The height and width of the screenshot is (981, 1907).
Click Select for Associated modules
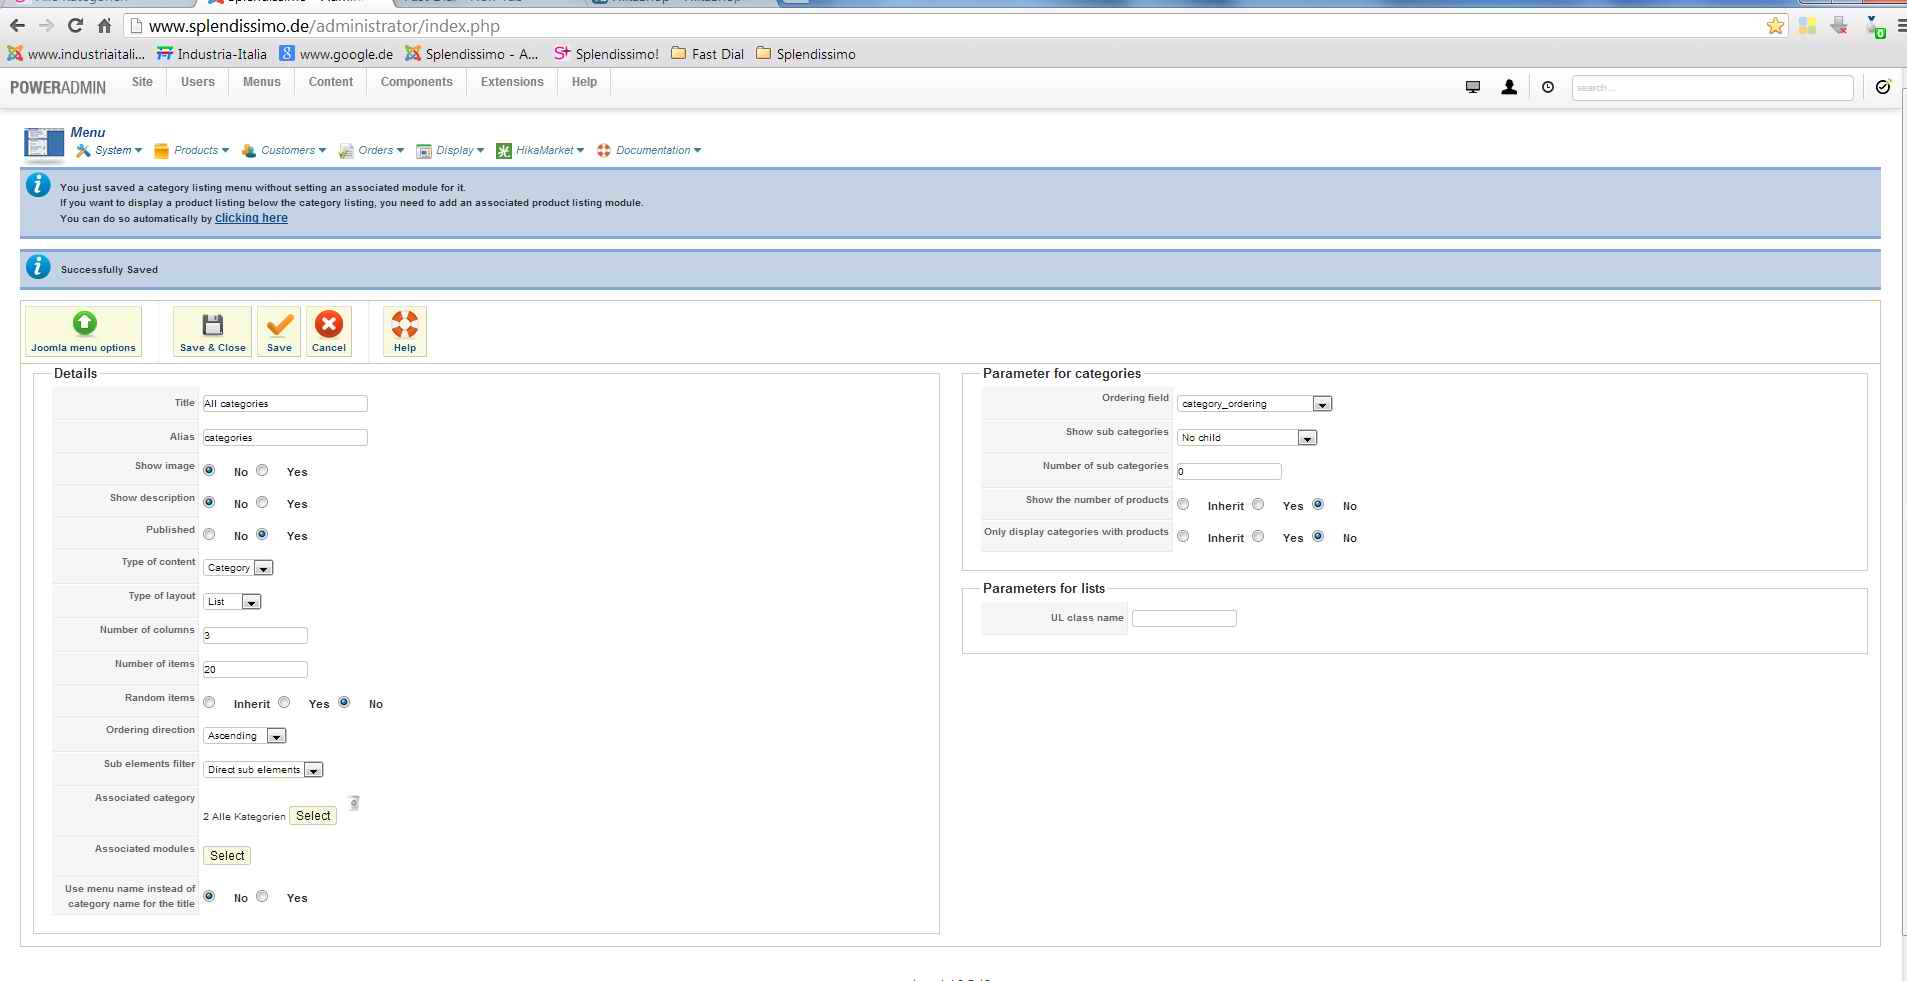(x=227, y=856)
